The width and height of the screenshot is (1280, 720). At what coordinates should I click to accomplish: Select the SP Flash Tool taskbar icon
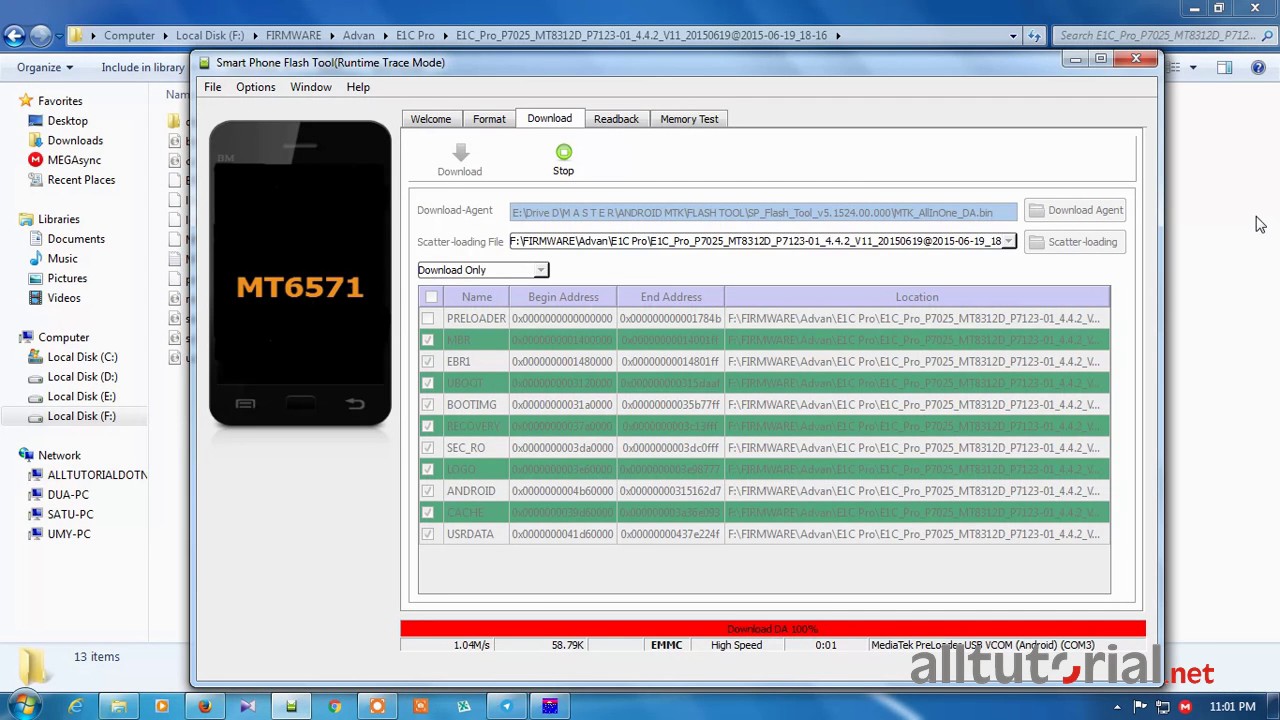pyautogui.click(x=291, y=707)
